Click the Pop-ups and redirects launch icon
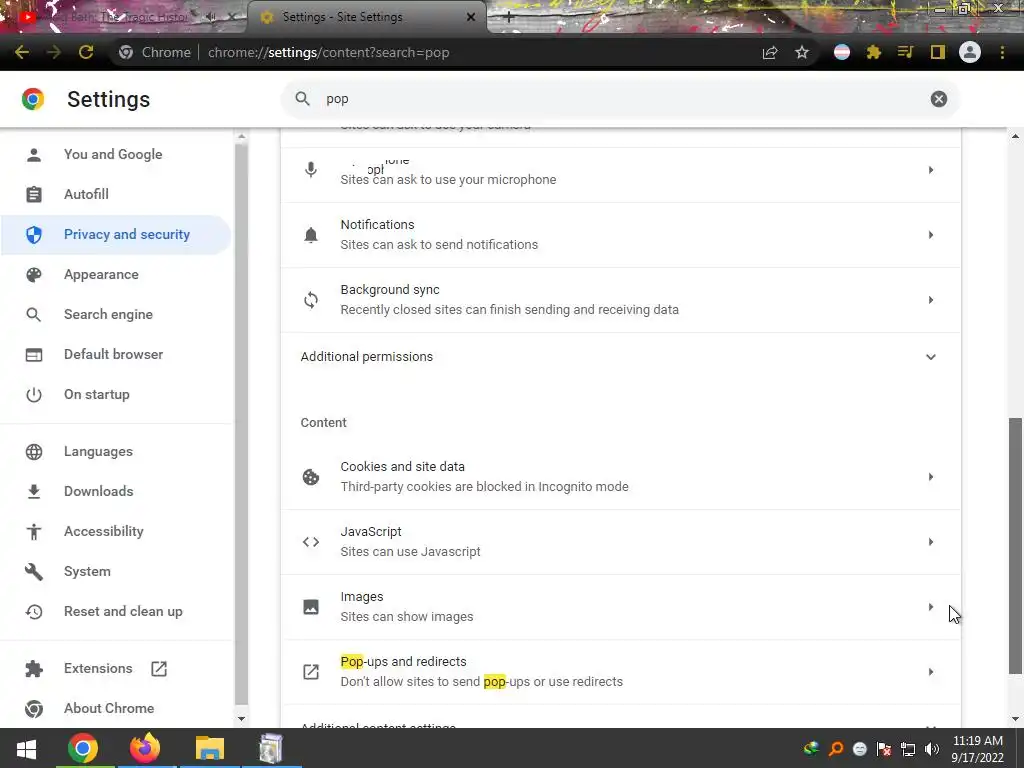The width and height of the screenshot is (1024, 768). pos(311,672)
